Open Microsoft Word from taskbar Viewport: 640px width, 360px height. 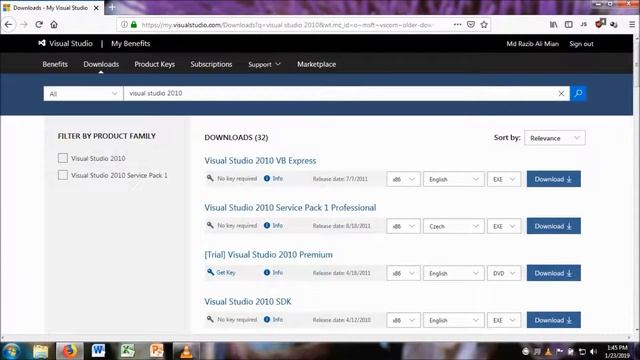coord(98,351)
